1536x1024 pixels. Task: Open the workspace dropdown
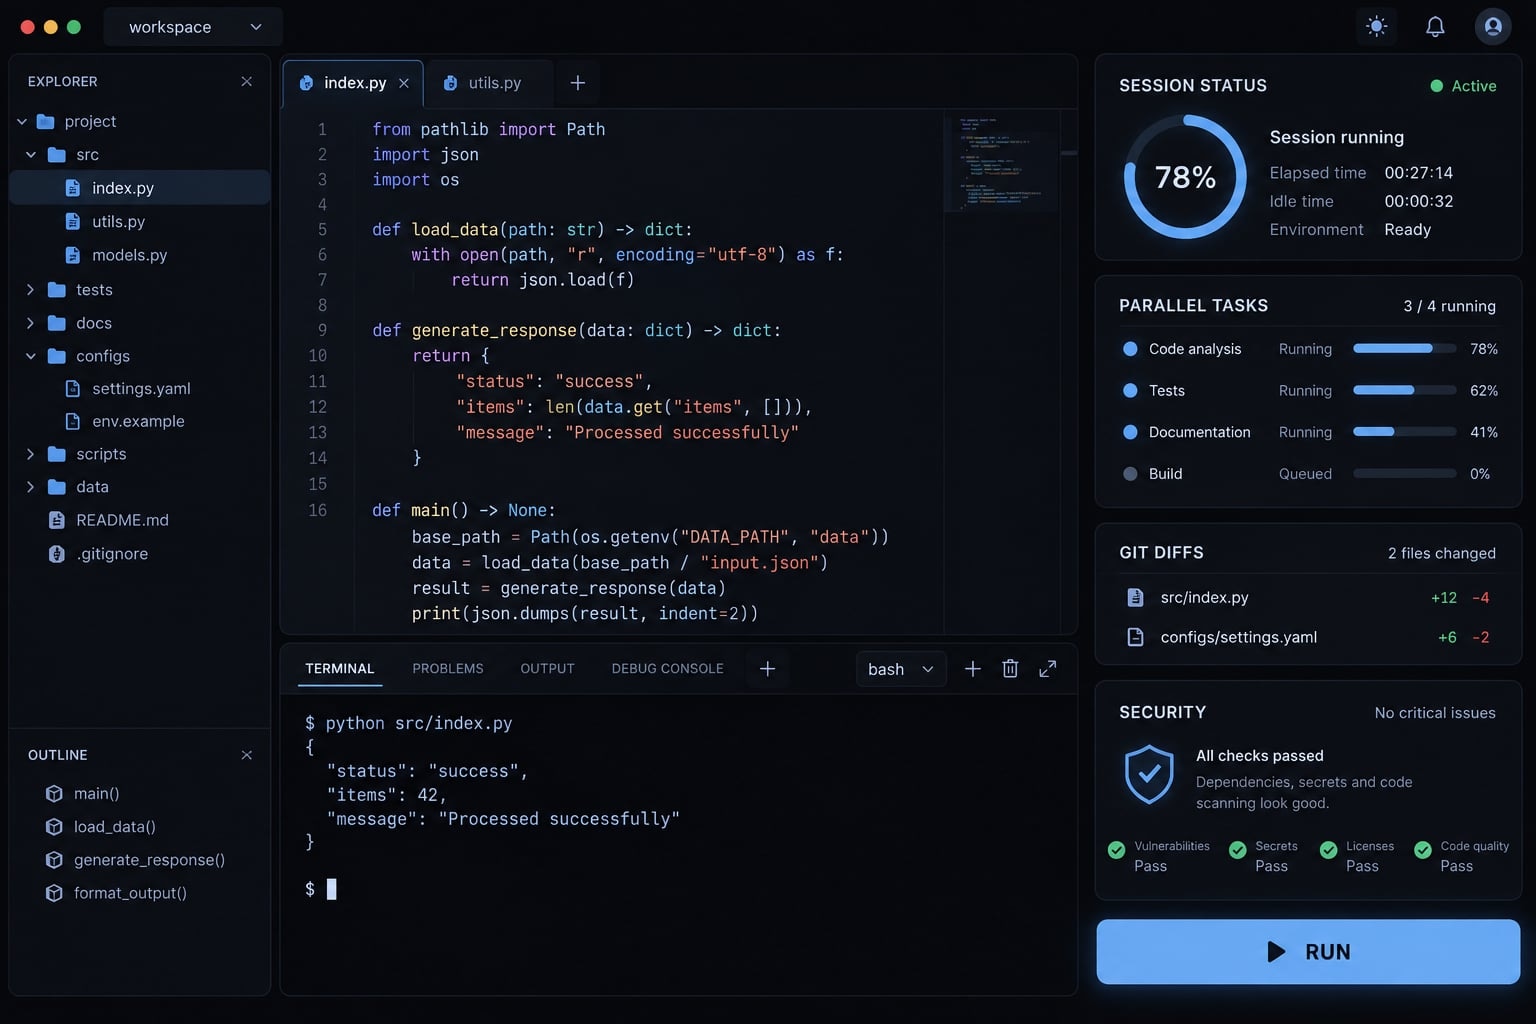(193, 27)
